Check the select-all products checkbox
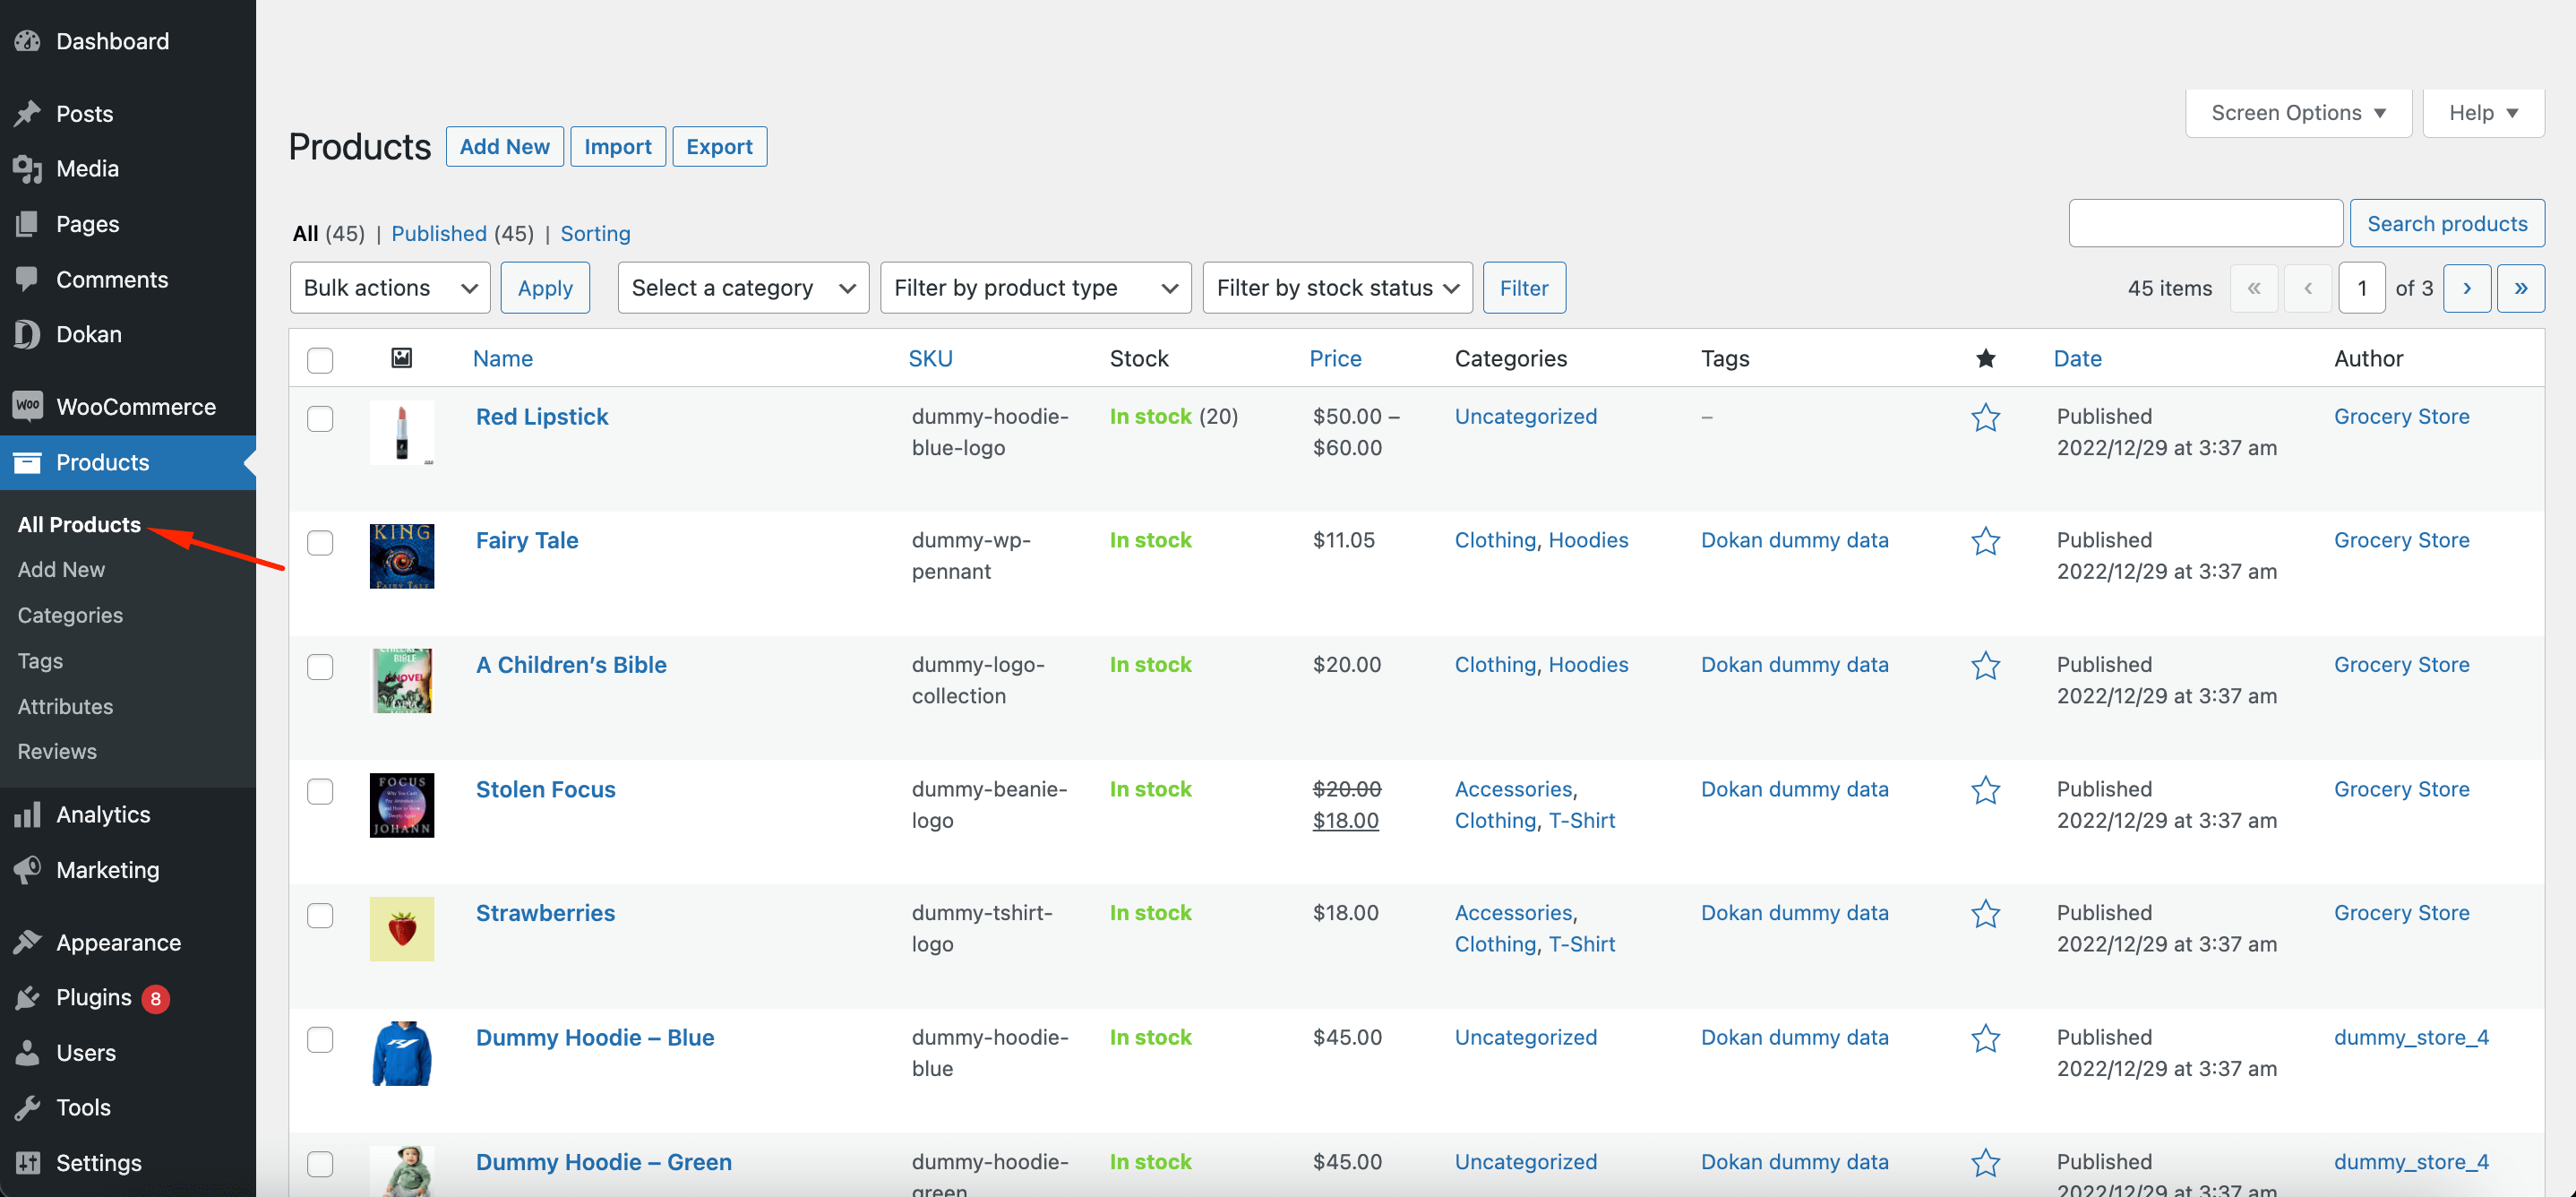The image size is (2576, 1197). (320, 359)
